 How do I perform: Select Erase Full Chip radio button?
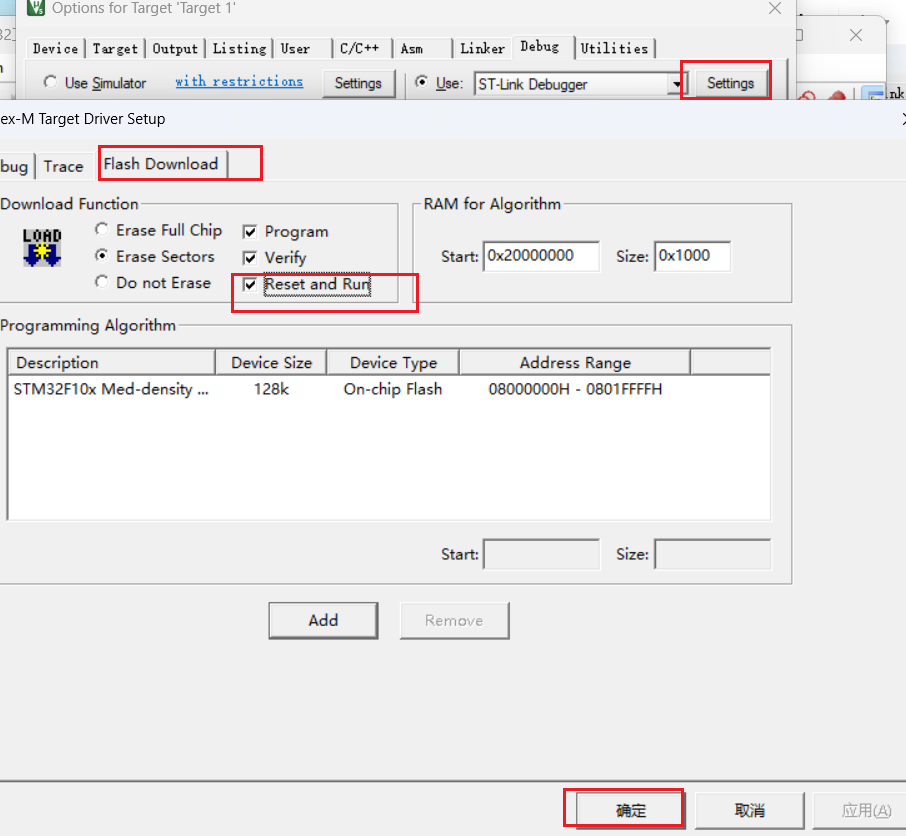click(102, 229)
